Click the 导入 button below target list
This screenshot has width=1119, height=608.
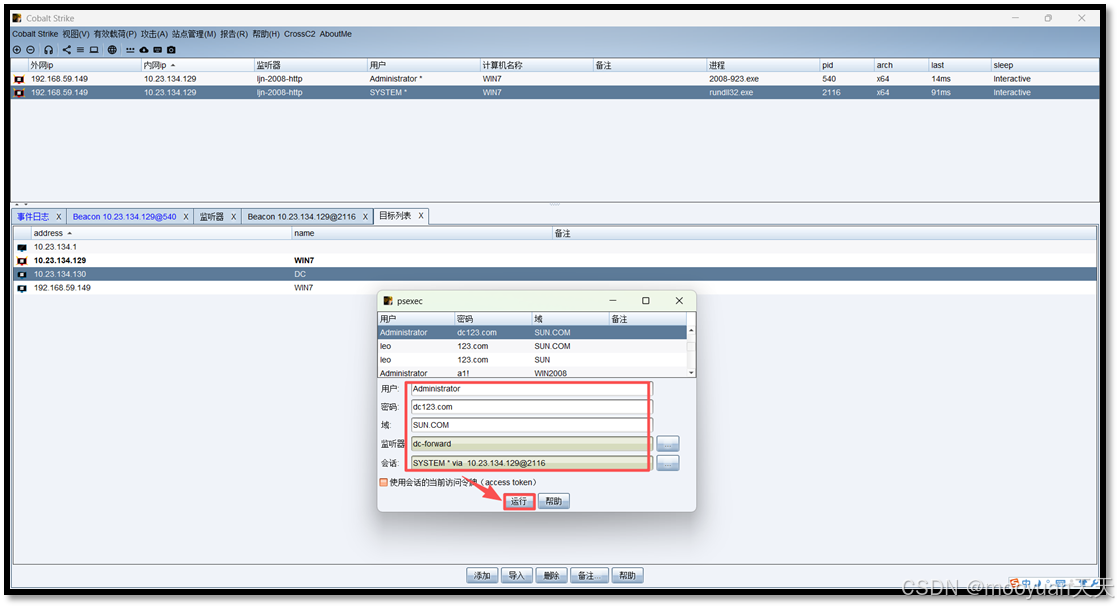click(517, 576)
